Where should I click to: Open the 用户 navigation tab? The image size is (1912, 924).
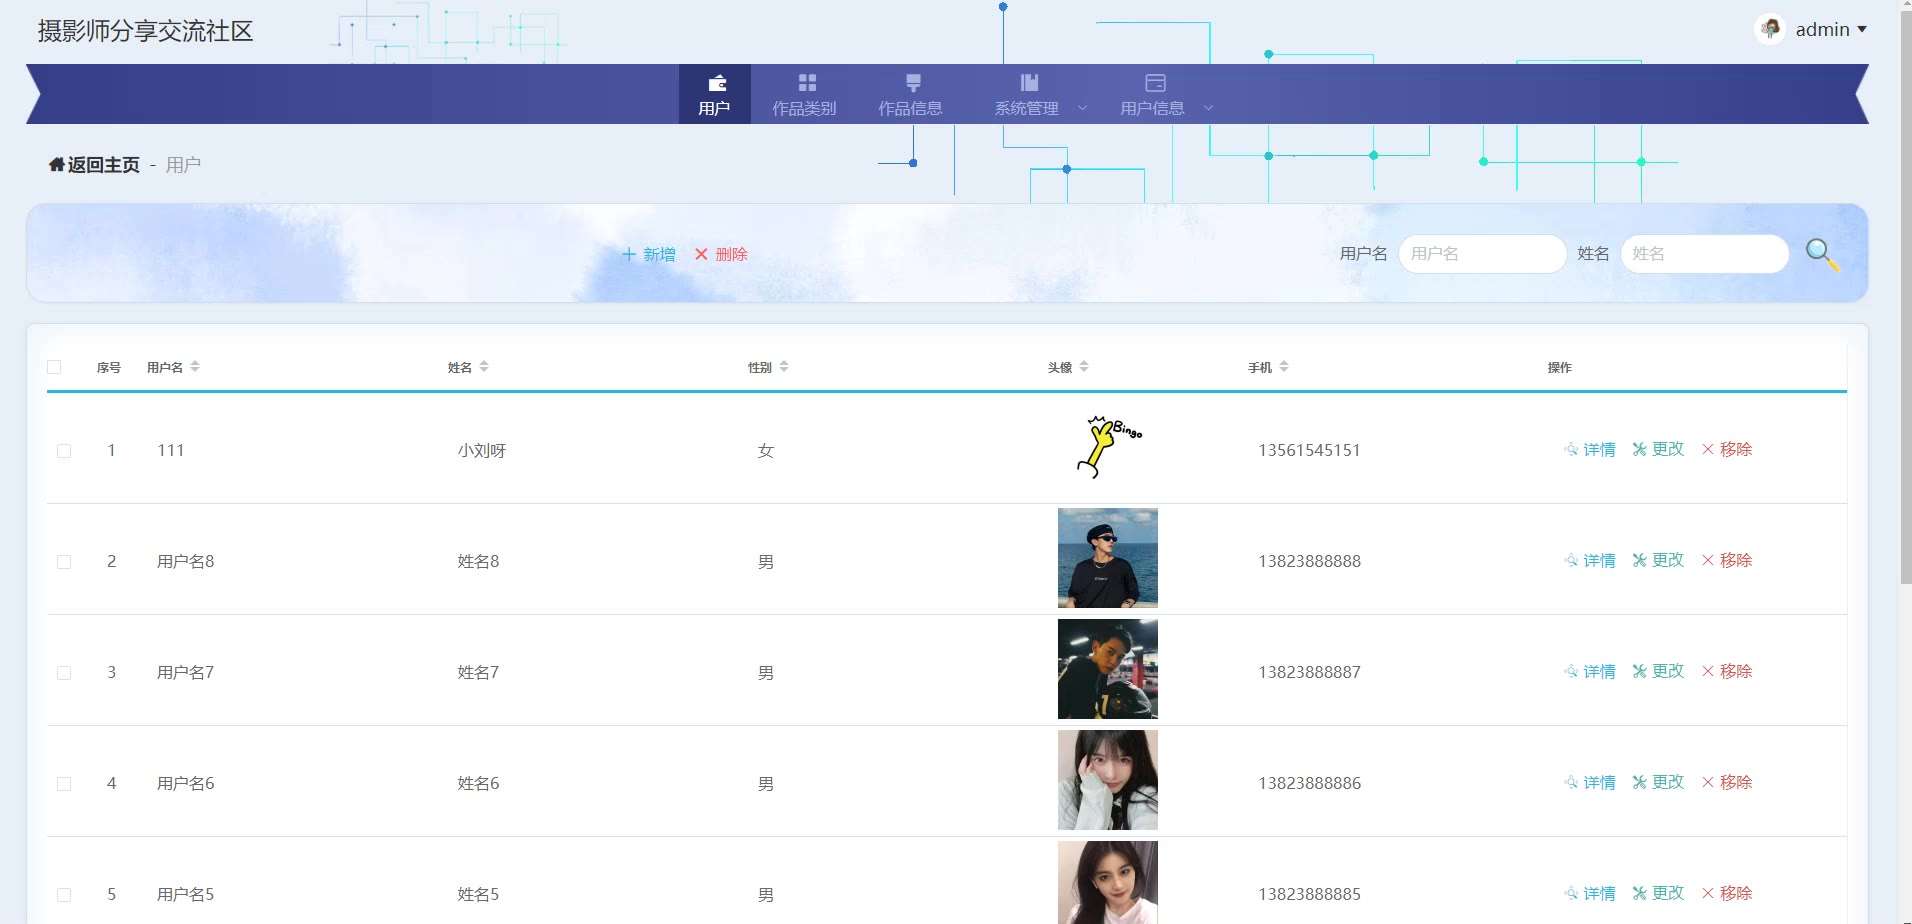[715, 94]
